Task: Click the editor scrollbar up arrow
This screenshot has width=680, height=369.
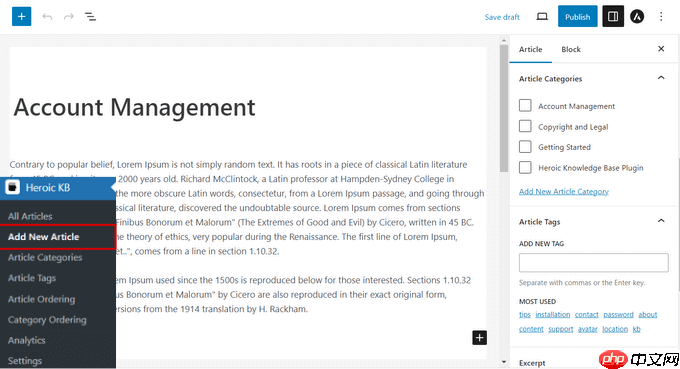Action: click(x=503, y=40)
